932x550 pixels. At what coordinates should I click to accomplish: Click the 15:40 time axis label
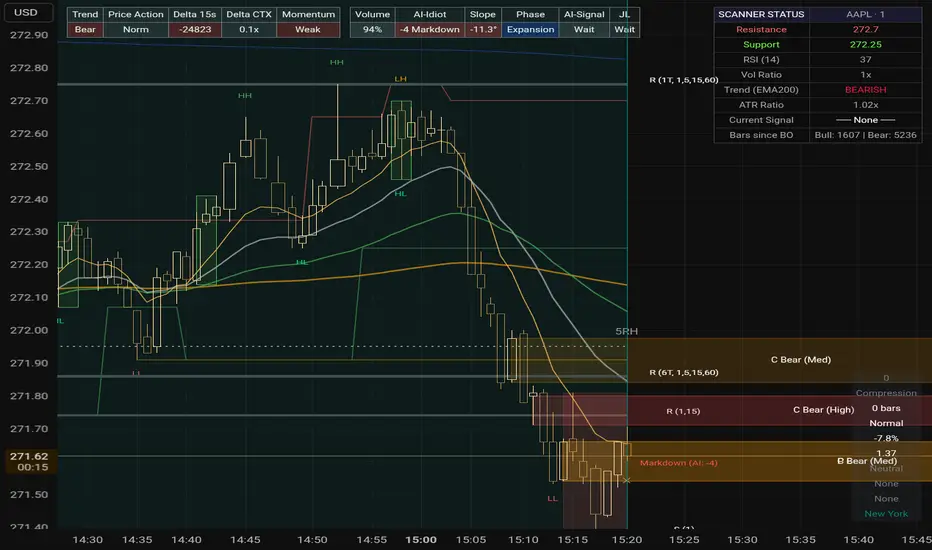click(x=858, y=540)
